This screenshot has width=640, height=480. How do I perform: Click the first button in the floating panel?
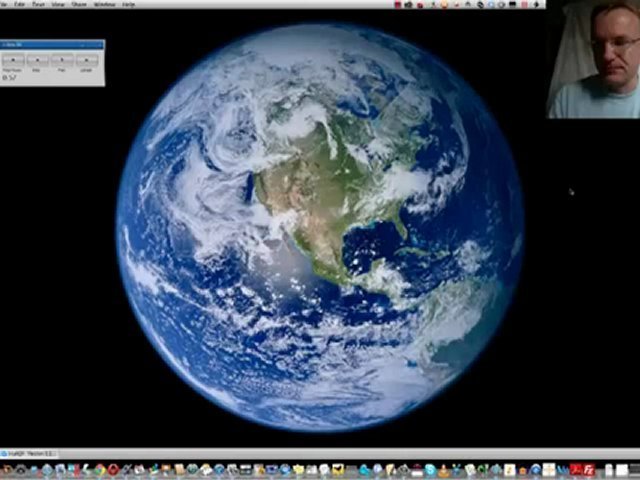click(x=13, y=60)
